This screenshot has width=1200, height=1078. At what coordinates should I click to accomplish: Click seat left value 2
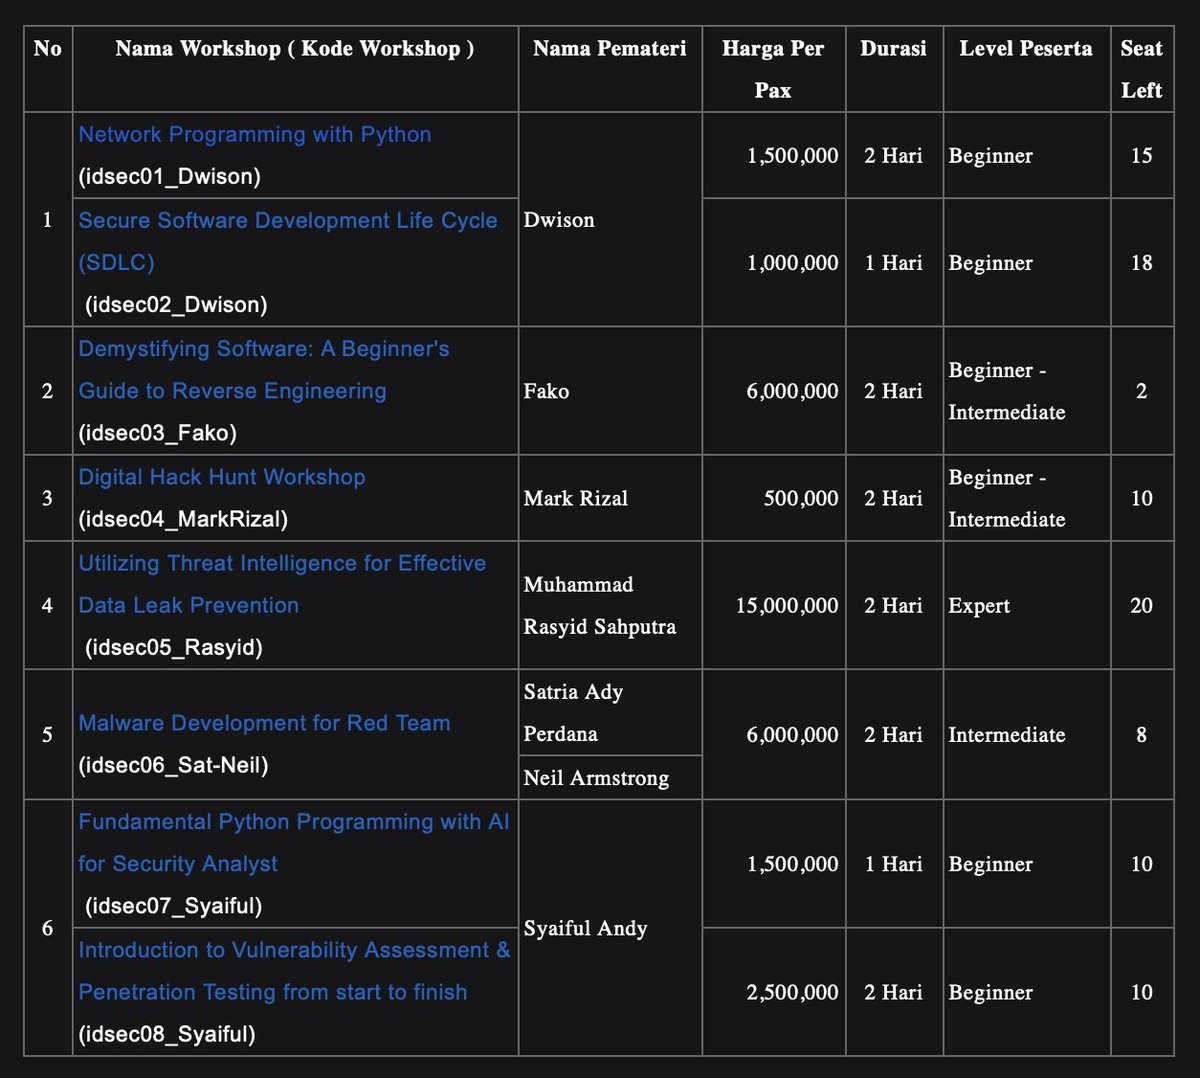(x=1141, y=391)
